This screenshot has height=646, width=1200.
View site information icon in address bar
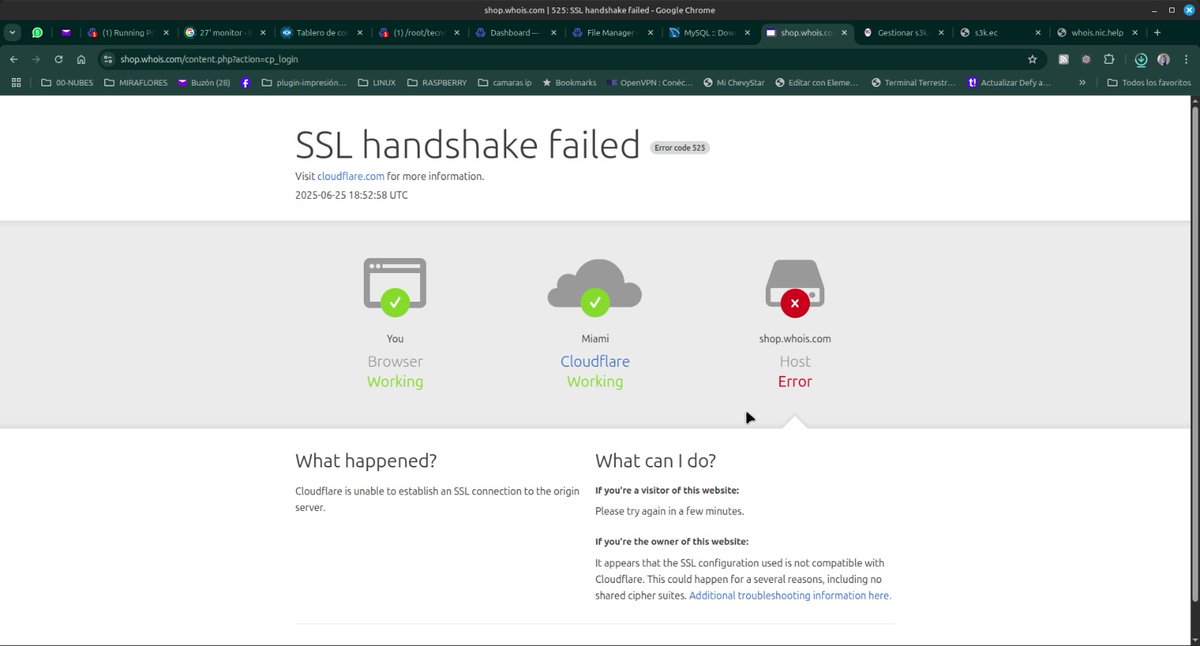tap(109, 59)
